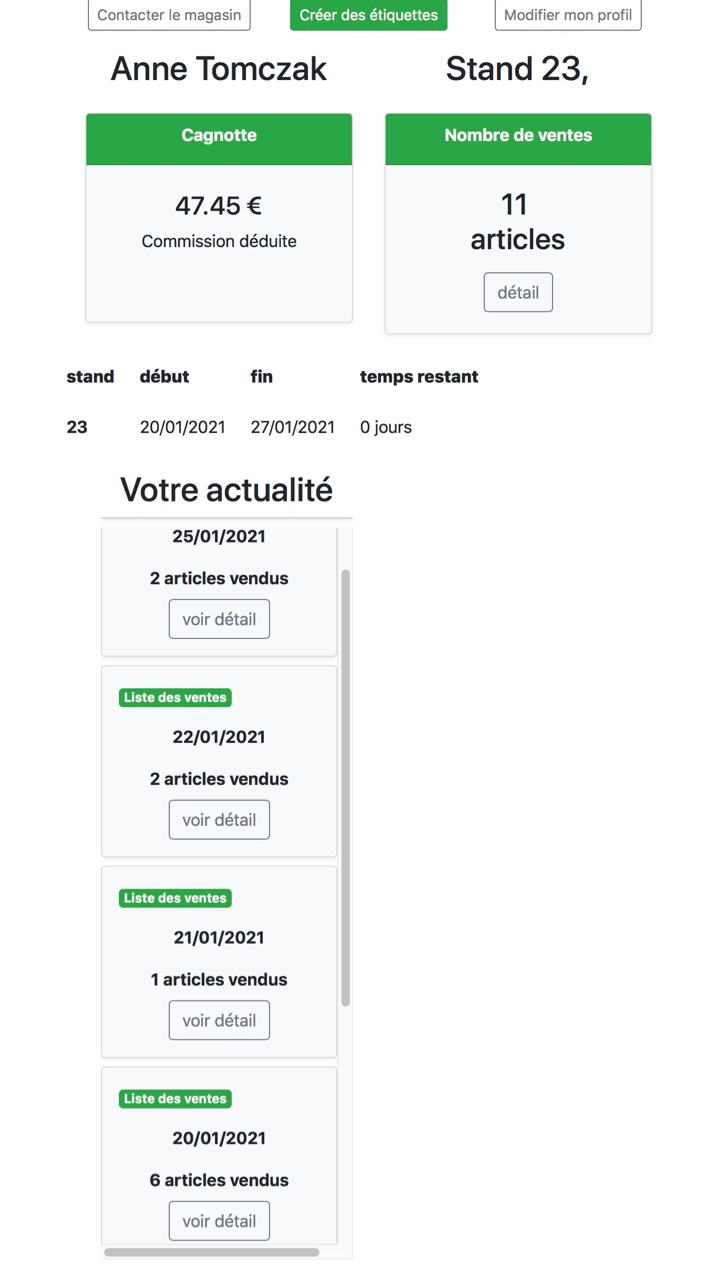
Task: View detail for 22/01/2021 sales
Action: 219,820
